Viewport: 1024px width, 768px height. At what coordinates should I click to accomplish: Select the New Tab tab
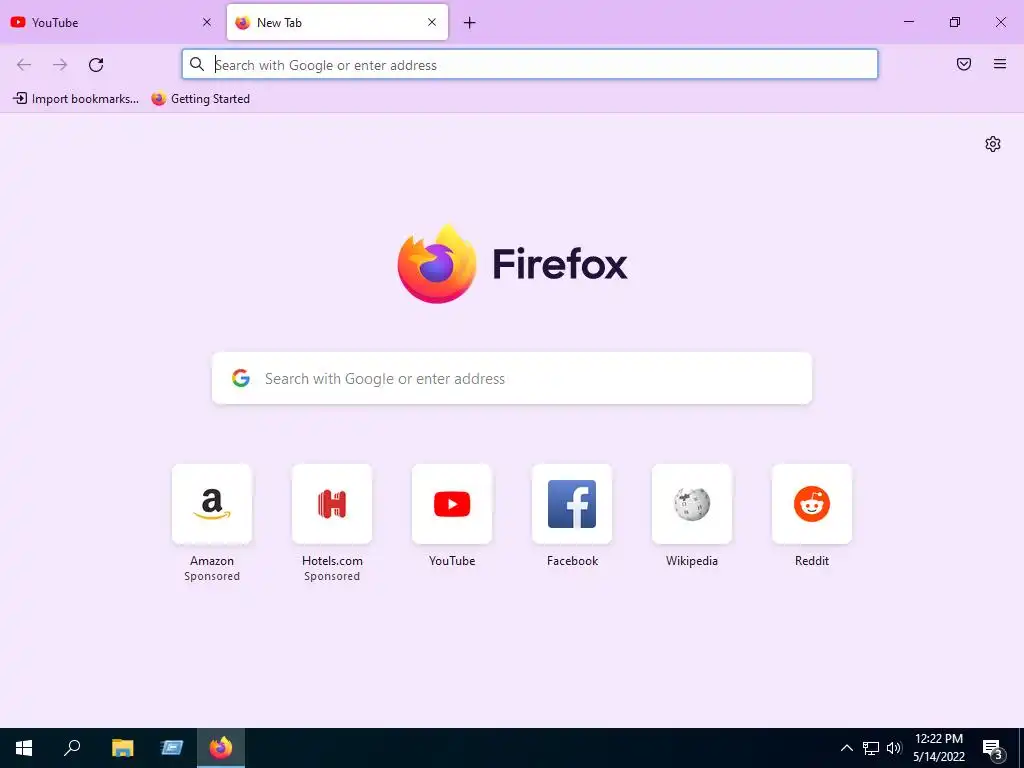tap(337, 22)
